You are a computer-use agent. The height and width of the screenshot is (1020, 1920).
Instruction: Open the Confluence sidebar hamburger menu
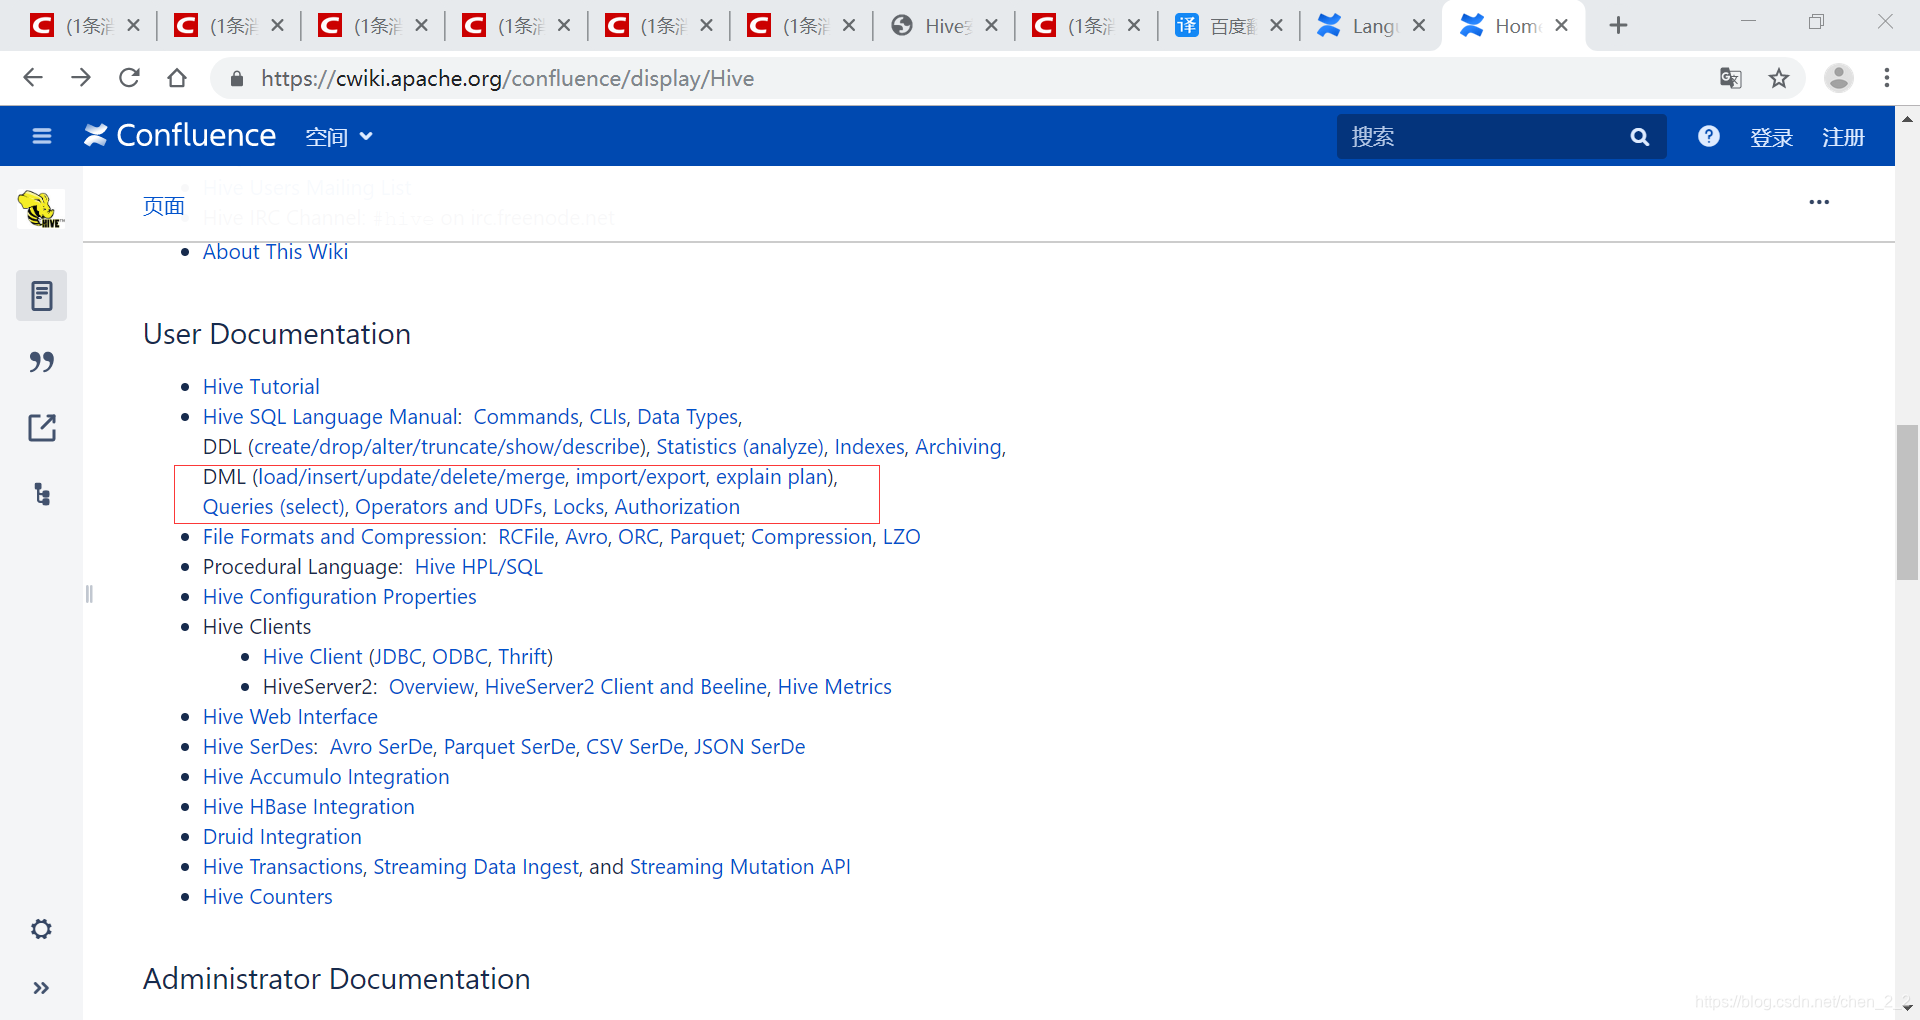42,136
